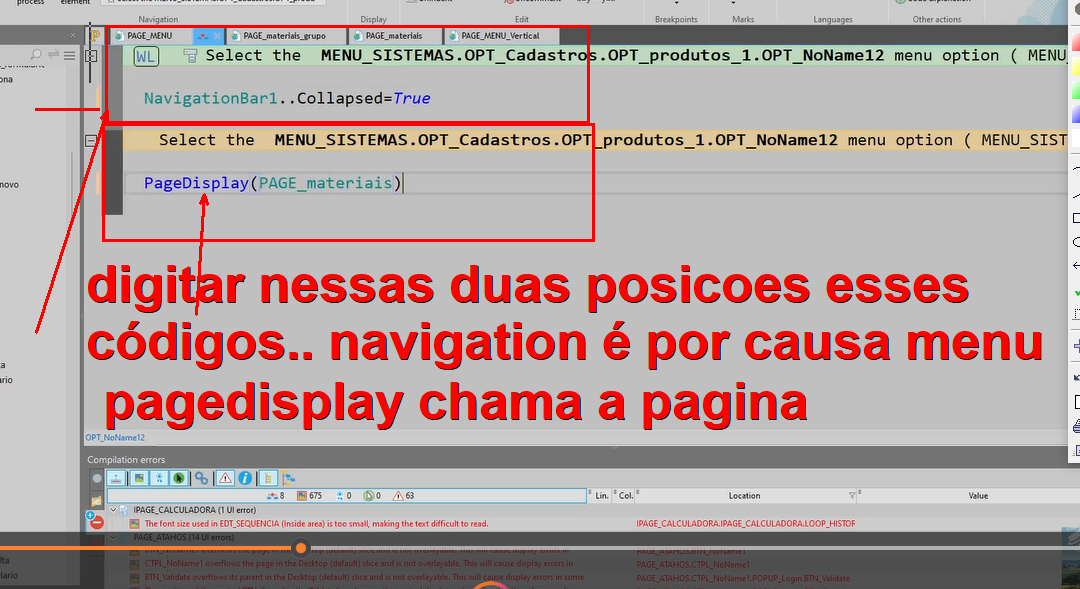This screenshot has width=1080, height=589.
Task: Toggle compilation error filter with upload icon
Action: (116, 478)
